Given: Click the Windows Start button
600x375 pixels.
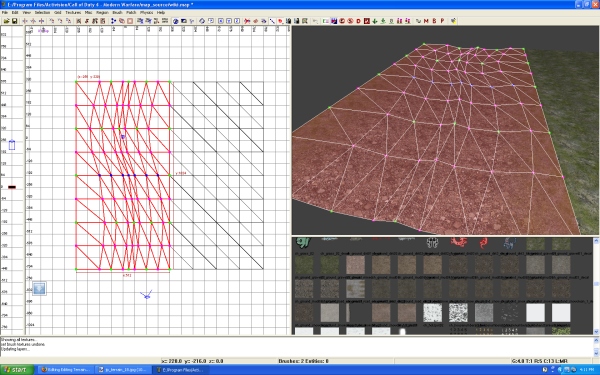Looking at the screenshot, I should (x=17, y=370).
